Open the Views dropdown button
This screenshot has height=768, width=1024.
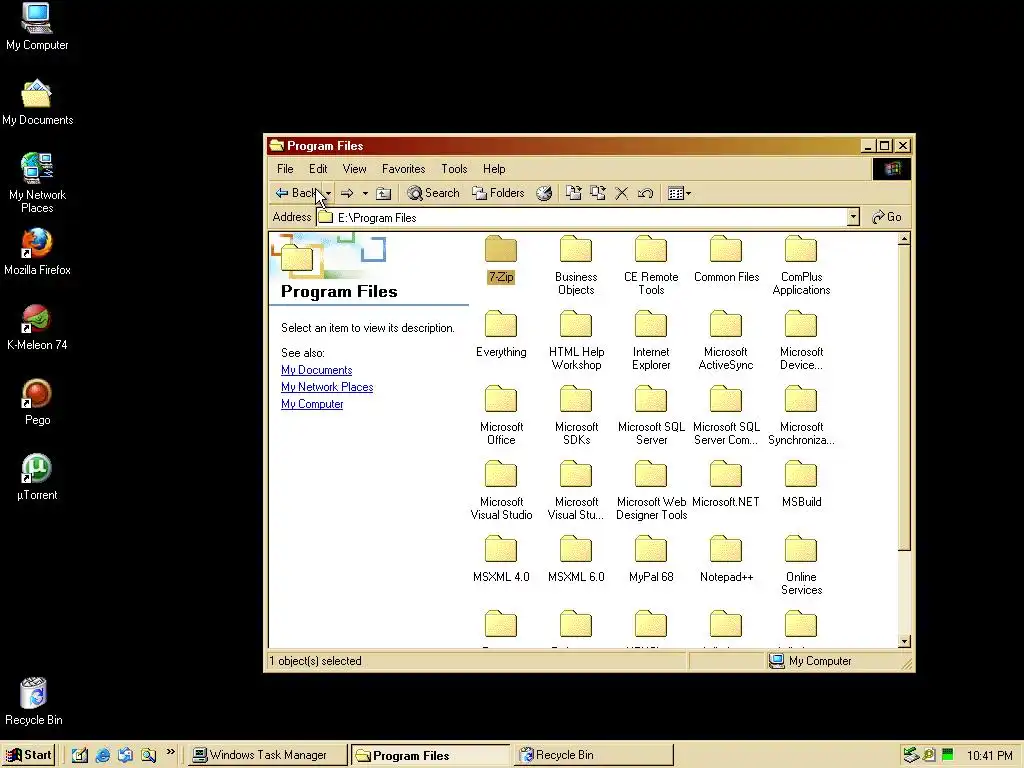679,193
